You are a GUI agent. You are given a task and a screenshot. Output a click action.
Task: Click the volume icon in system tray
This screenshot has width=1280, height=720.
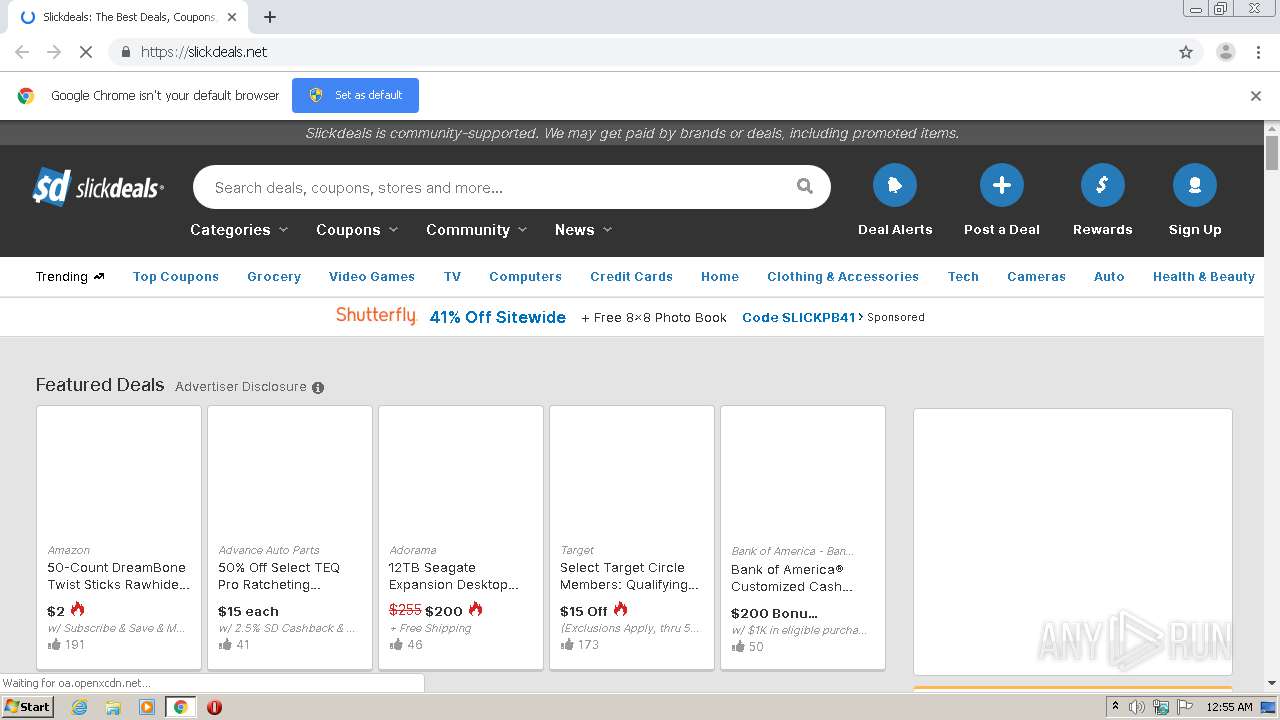click(1137, 707)
